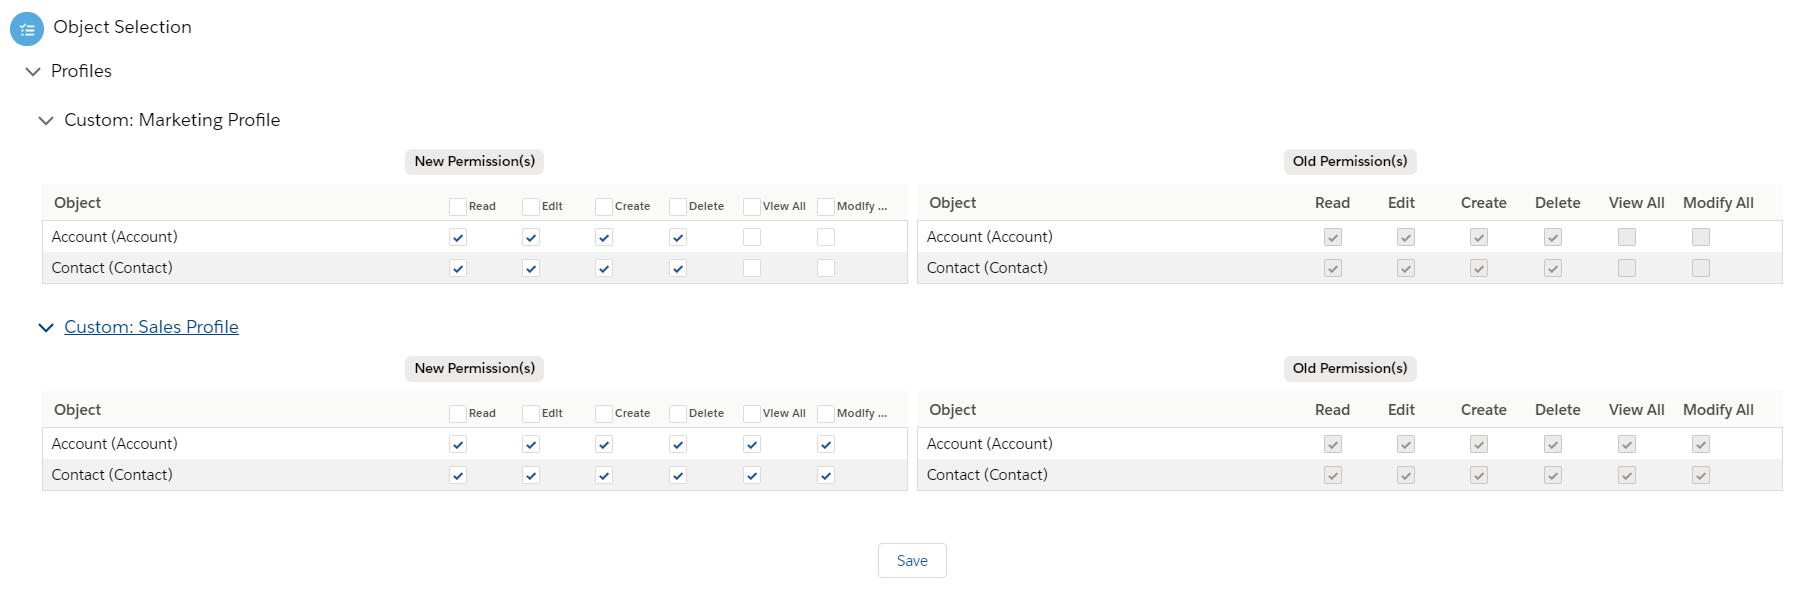Screen dimensions: 1817x595
Task: Toggle Create header checkbox in Sales Profile
Action: (604, 414)
